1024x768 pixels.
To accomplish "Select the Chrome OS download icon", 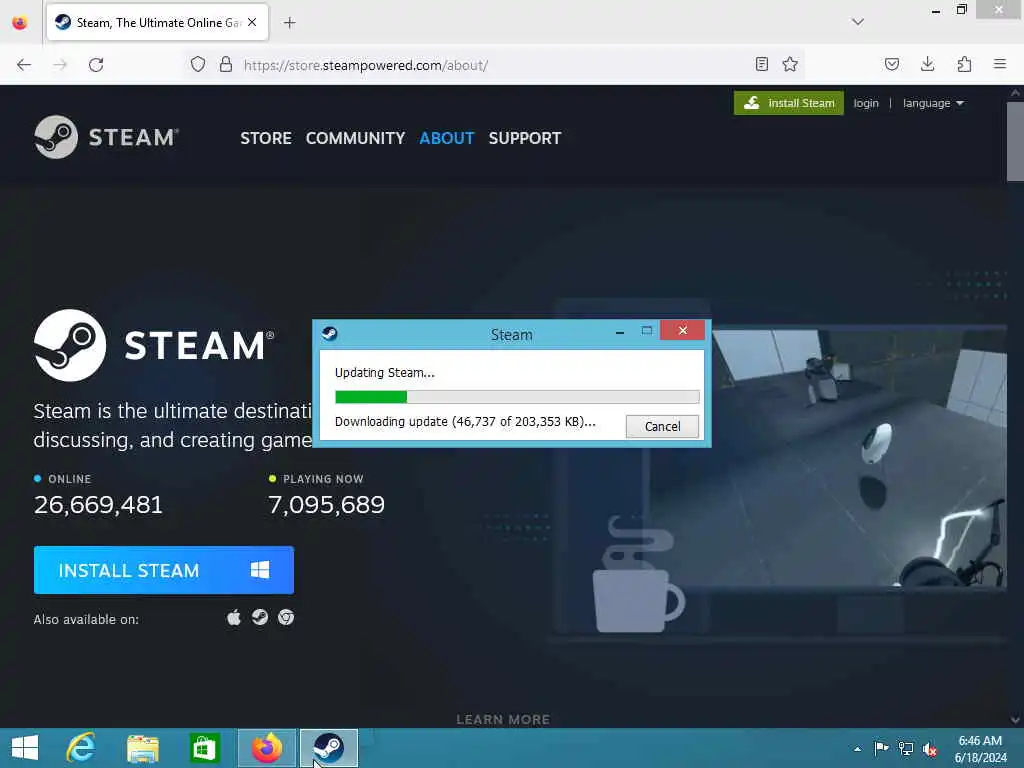I will coord(286,617).
